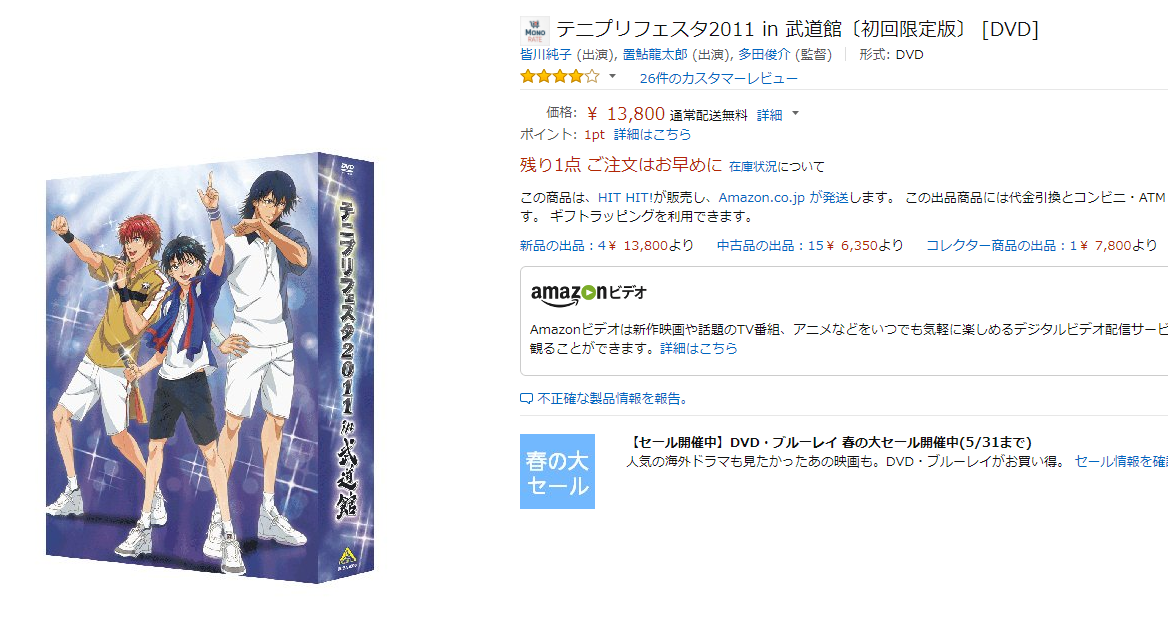Click the 詳細 shipping details link
The image size is (1168, 632).
(769, 115)
